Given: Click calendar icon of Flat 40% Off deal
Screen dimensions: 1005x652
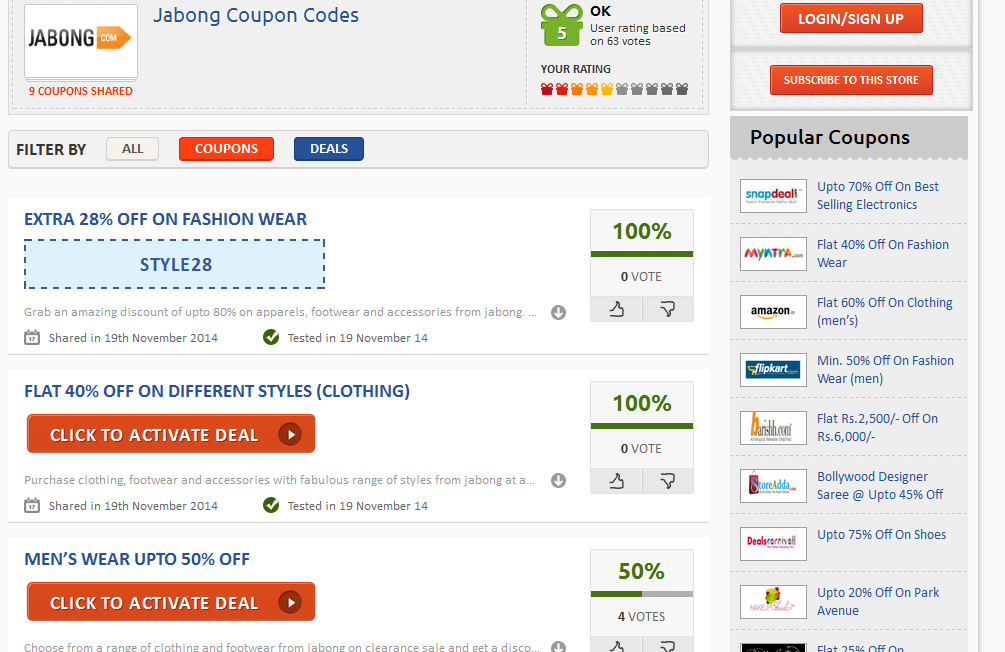Looking at the screenshot, I should click(x=32, y=505).
